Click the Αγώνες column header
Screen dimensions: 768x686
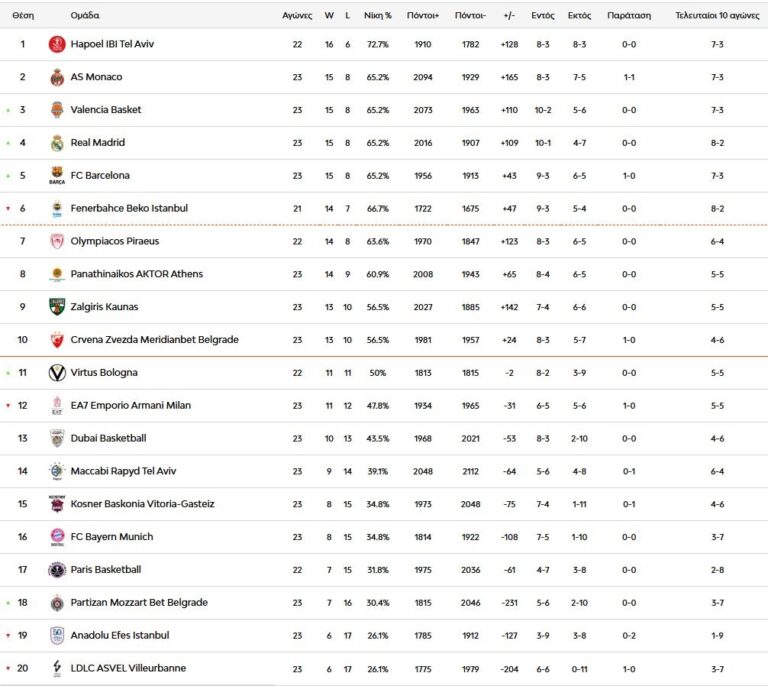[297, 16]
